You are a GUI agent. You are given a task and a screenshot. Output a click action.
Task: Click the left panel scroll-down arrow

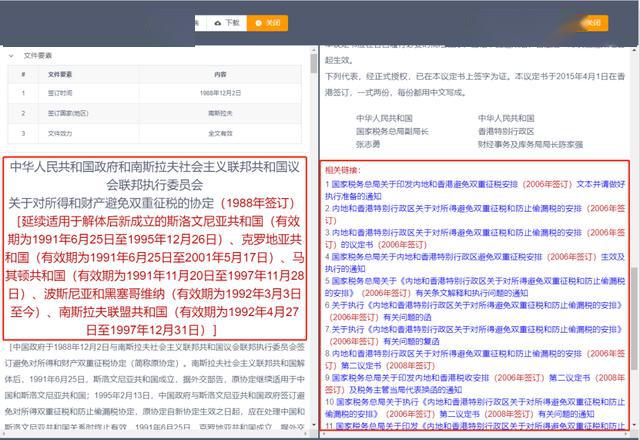coord(313,425)
